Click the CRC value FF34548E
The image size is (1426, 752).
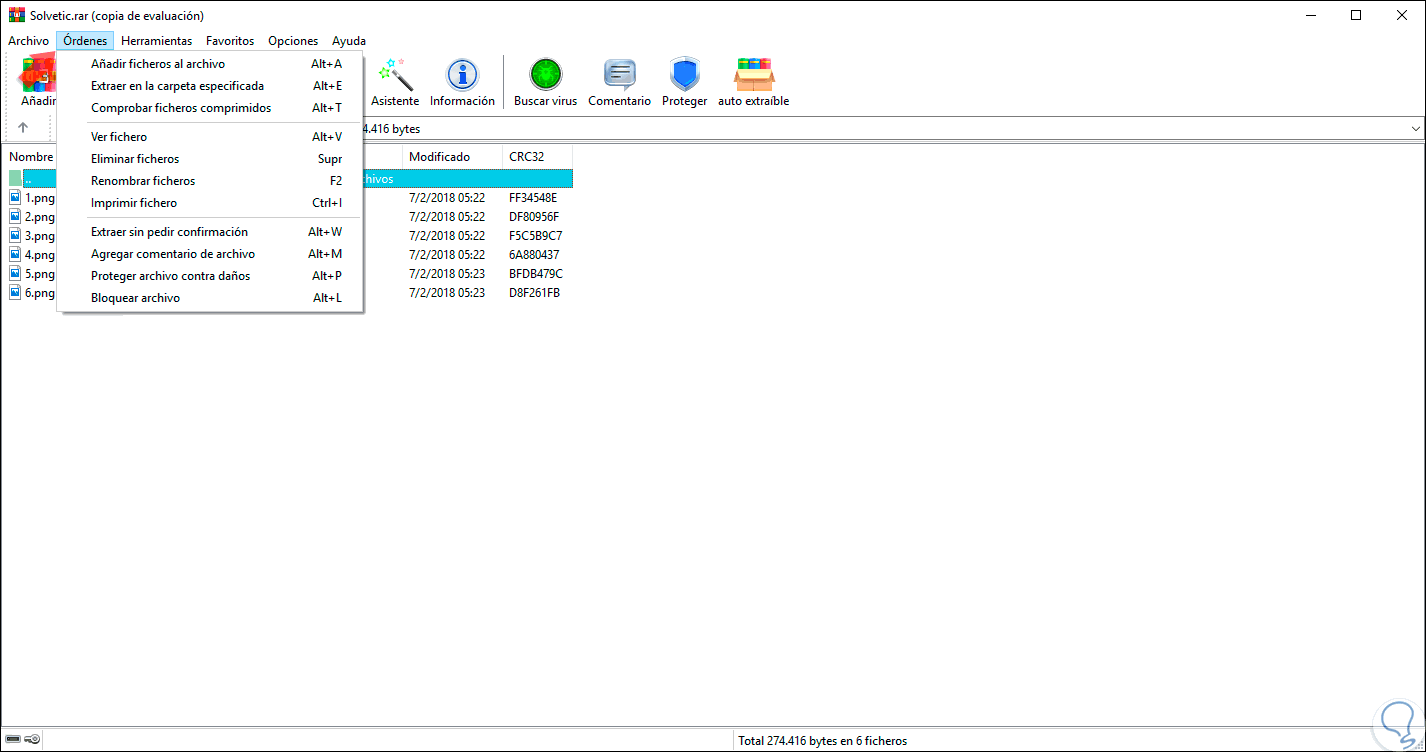click(533, 198)
